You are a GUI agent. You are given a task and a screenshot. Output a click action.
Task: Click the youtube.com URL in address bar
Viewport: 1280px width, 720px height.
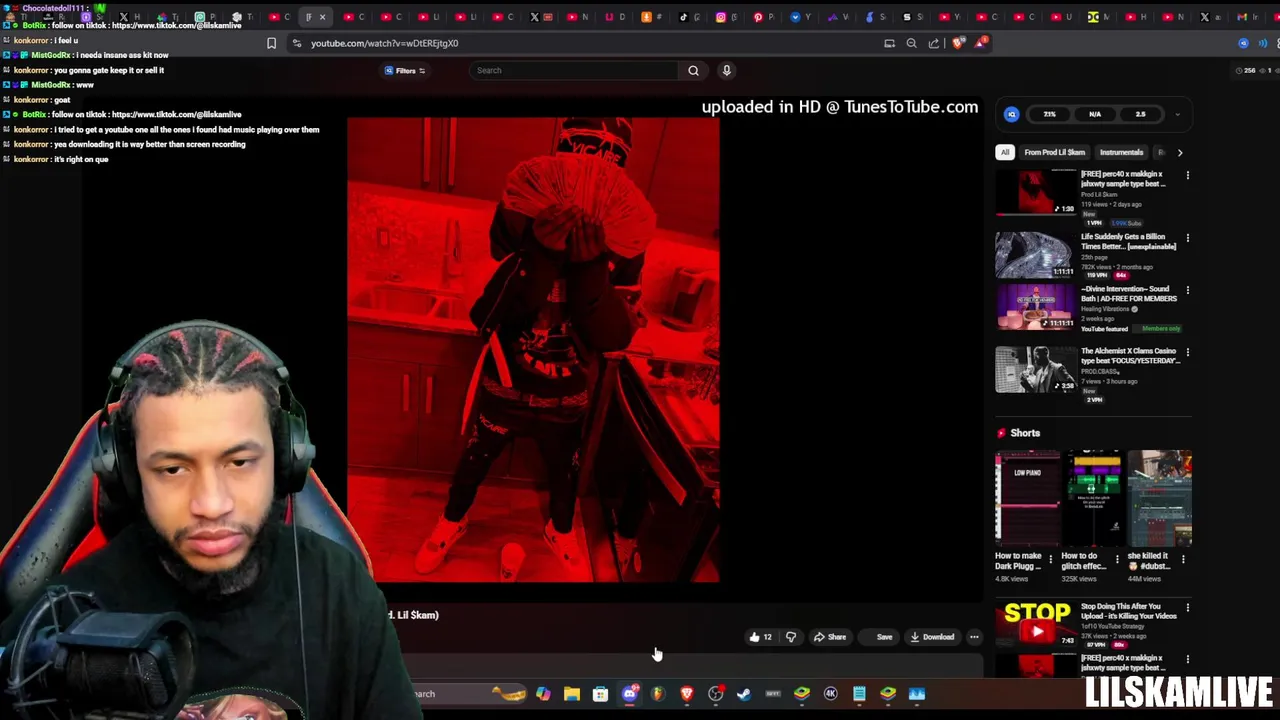[384, 43]
